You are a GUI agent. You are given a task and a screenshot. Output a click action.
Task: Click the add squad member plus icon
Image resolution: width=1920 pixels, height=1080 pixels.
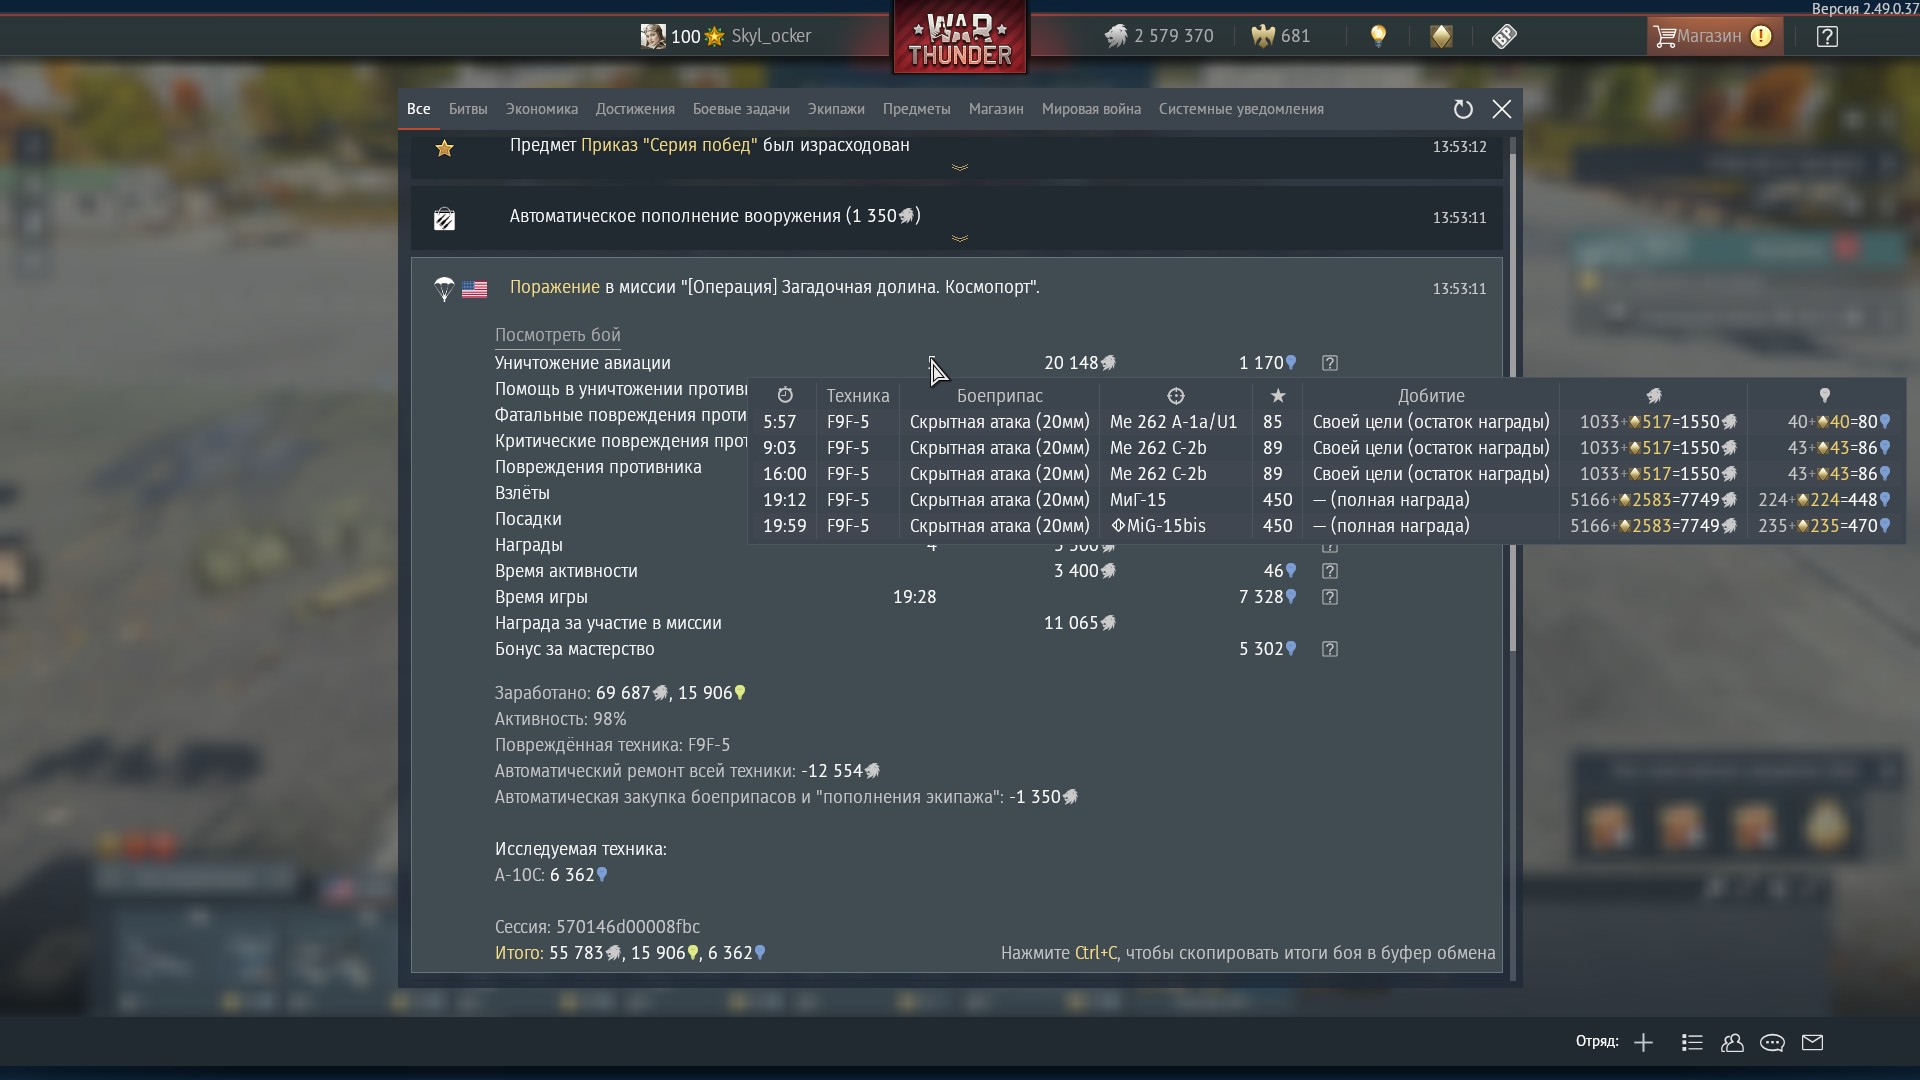1643,1043
